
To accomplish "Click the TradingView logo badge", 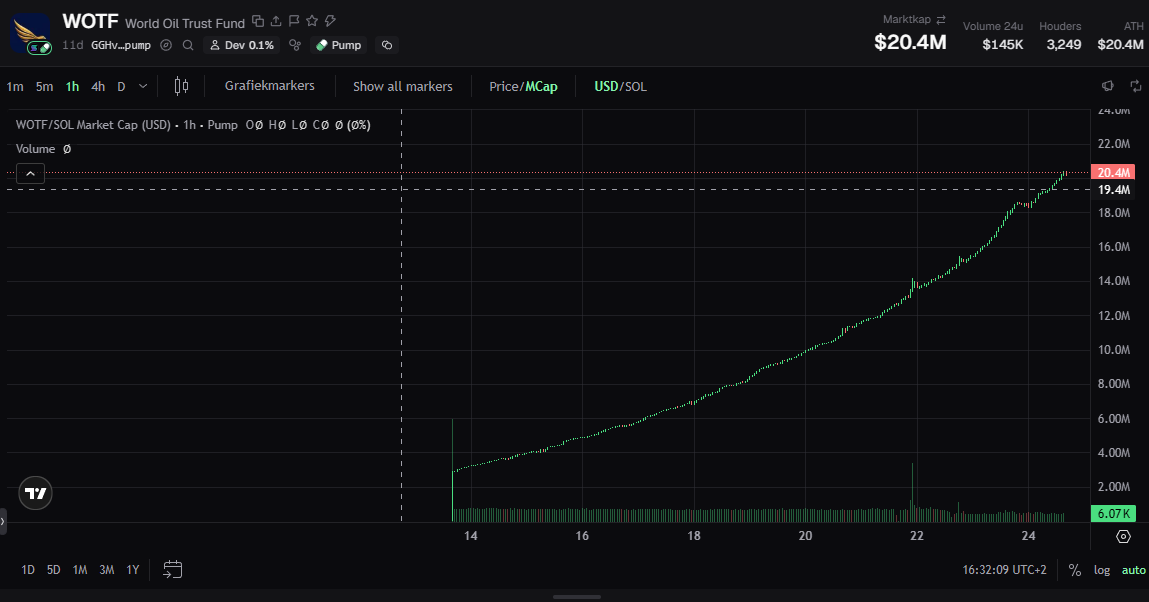I will coord(35,493).
